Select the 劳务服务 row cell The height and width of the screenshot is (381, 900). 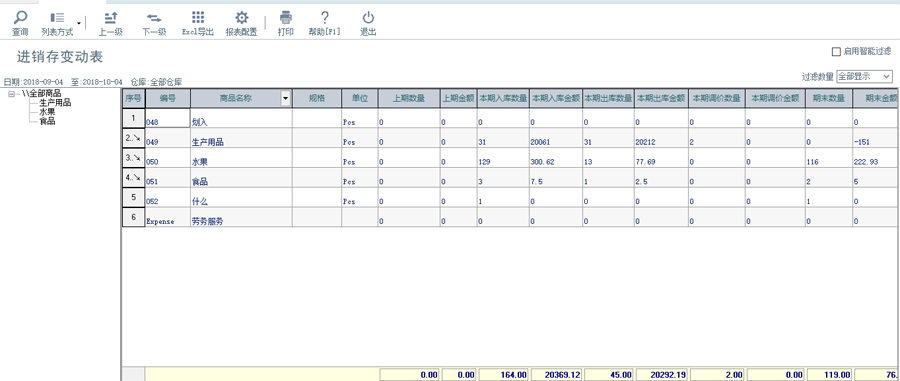point(241,221)
